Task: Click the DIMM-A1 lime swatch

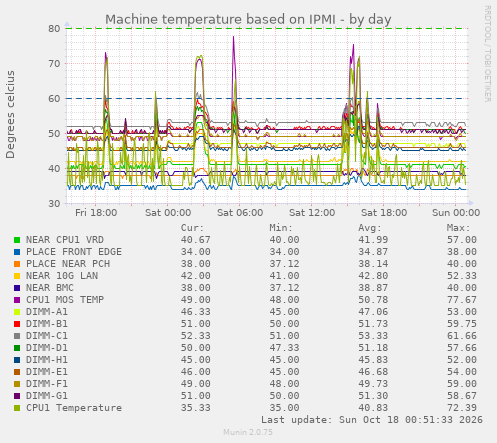Action: tap(17, 312)
